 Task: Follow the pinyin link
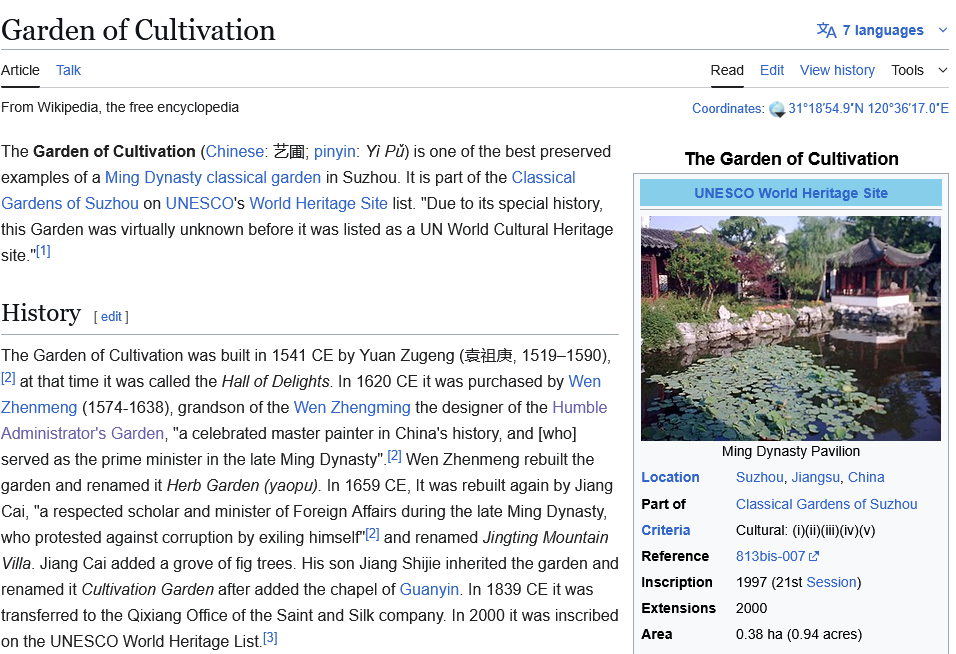point(335,151)
